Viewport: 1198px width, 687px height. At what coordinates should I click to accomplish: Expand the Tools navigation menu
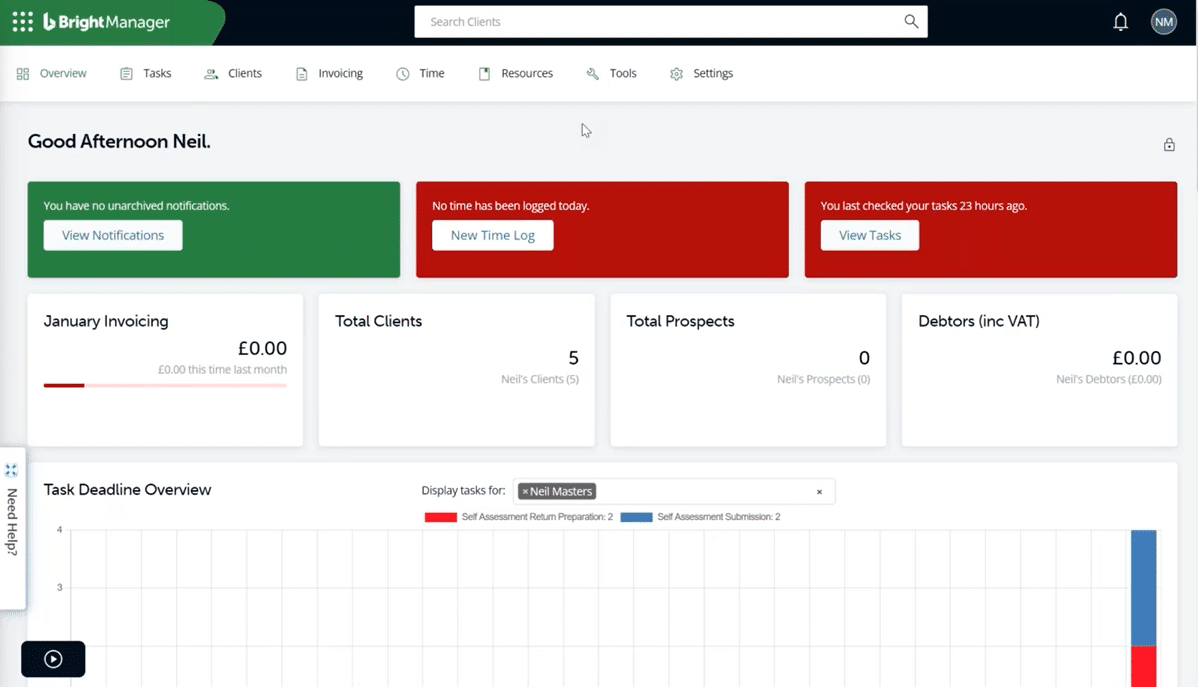(x=611, y=73)
